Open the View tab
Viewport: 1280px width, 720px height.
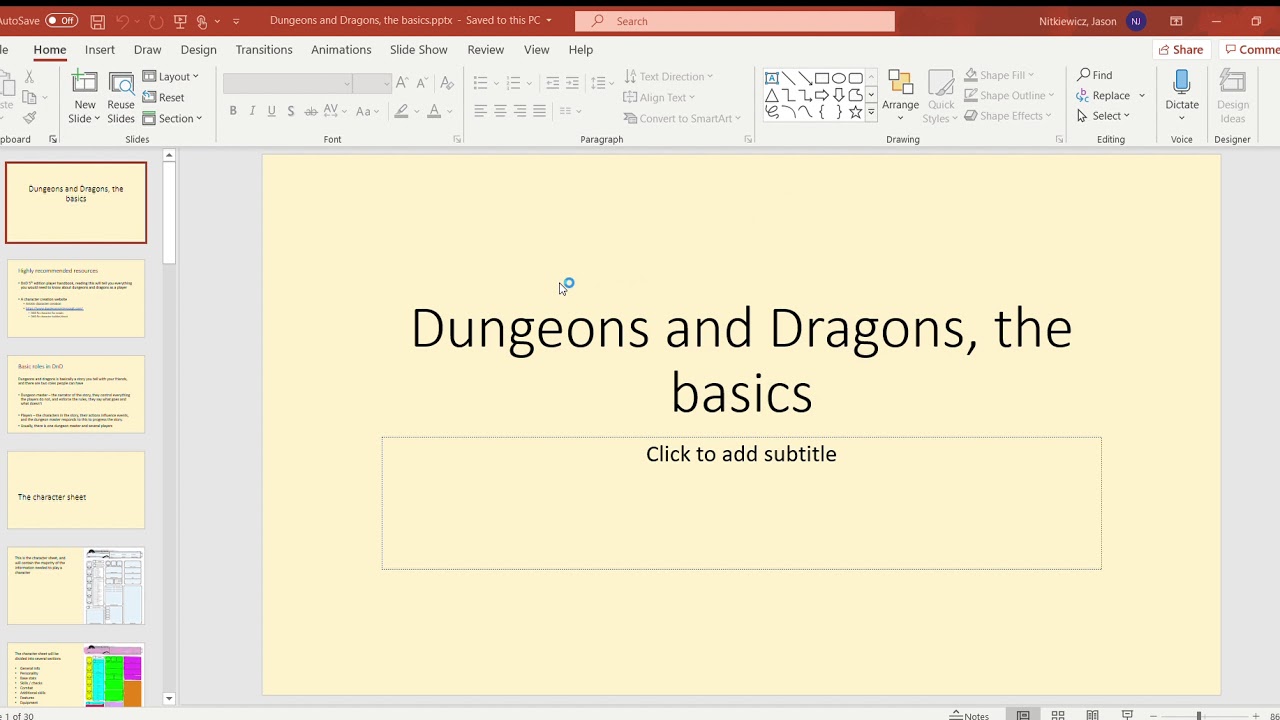(x=536, y=49)
